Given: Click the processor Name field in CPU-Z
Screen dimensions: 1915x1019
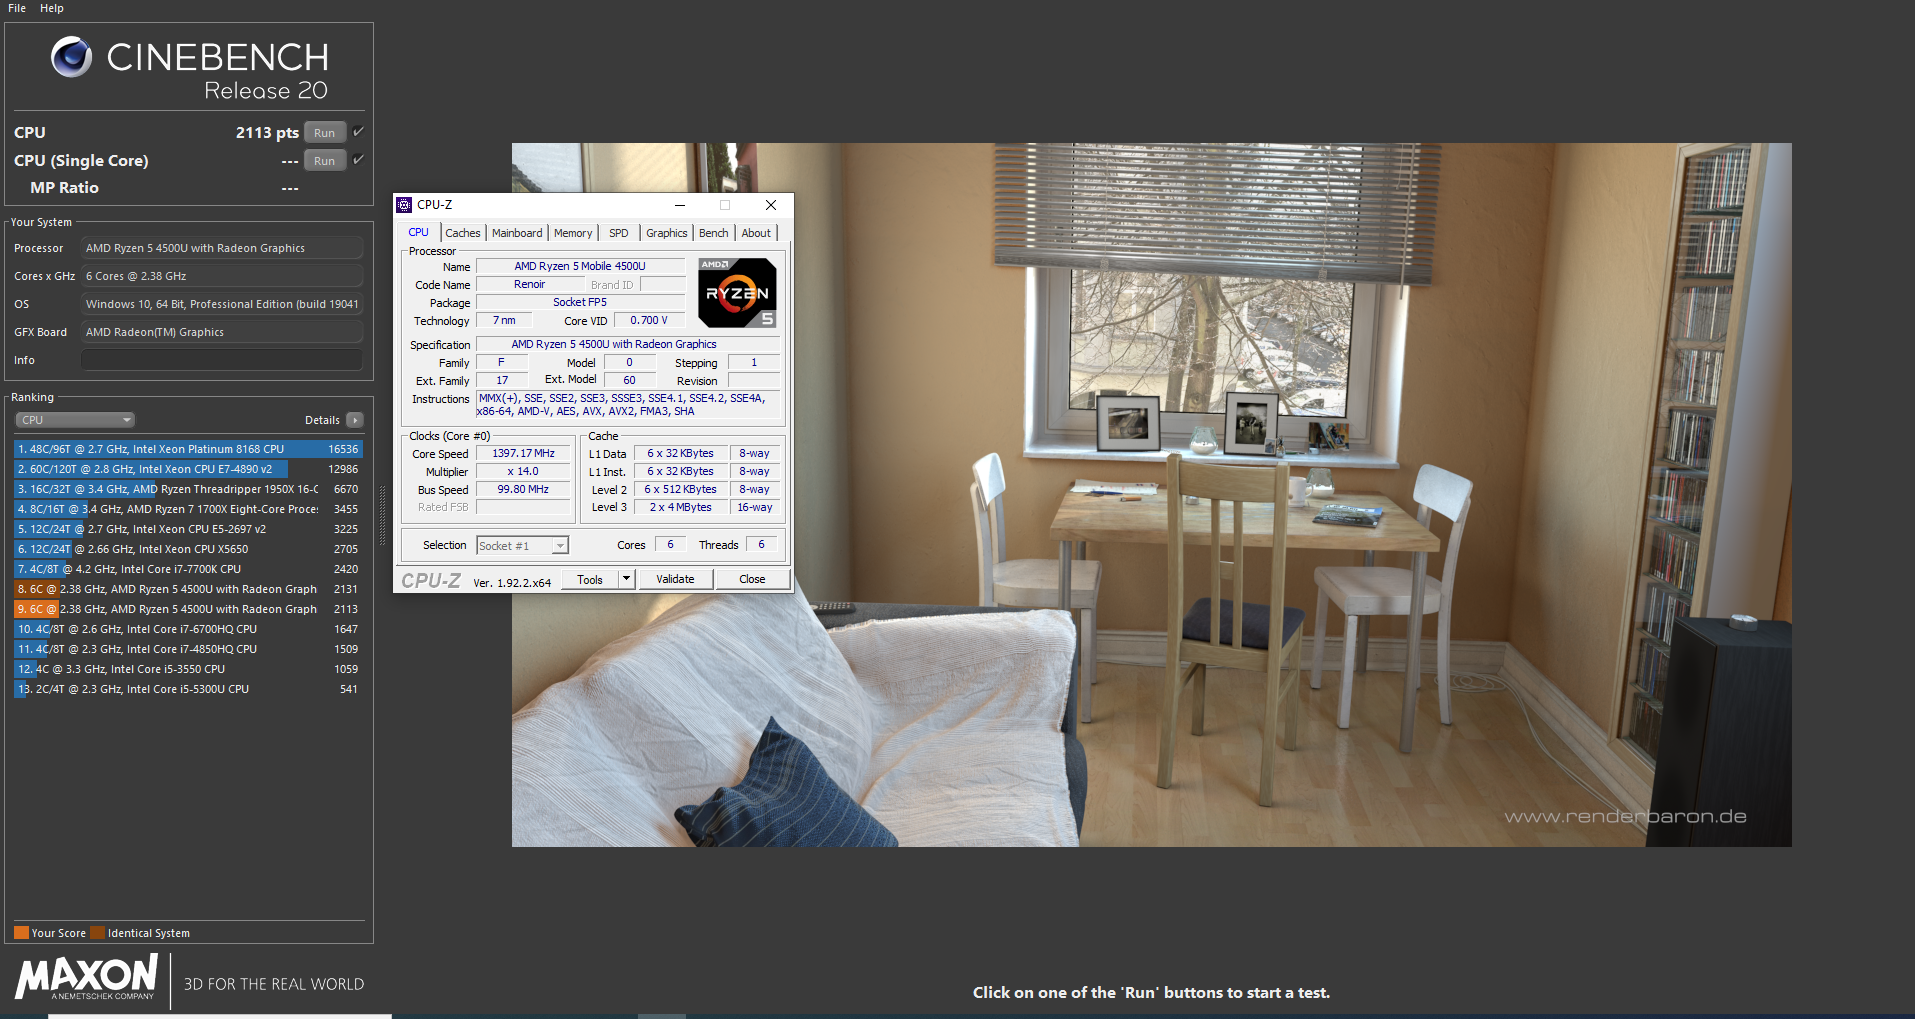Looking at the screenshot, I should (x=580, y=266).
